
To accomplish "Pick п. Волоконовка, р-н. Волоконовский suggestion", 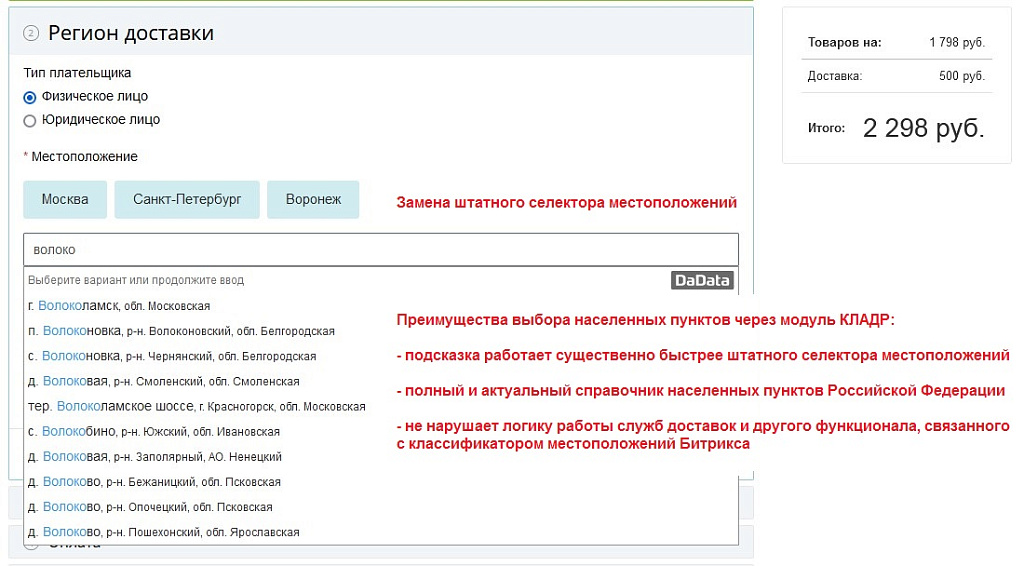I will (181, 331).
